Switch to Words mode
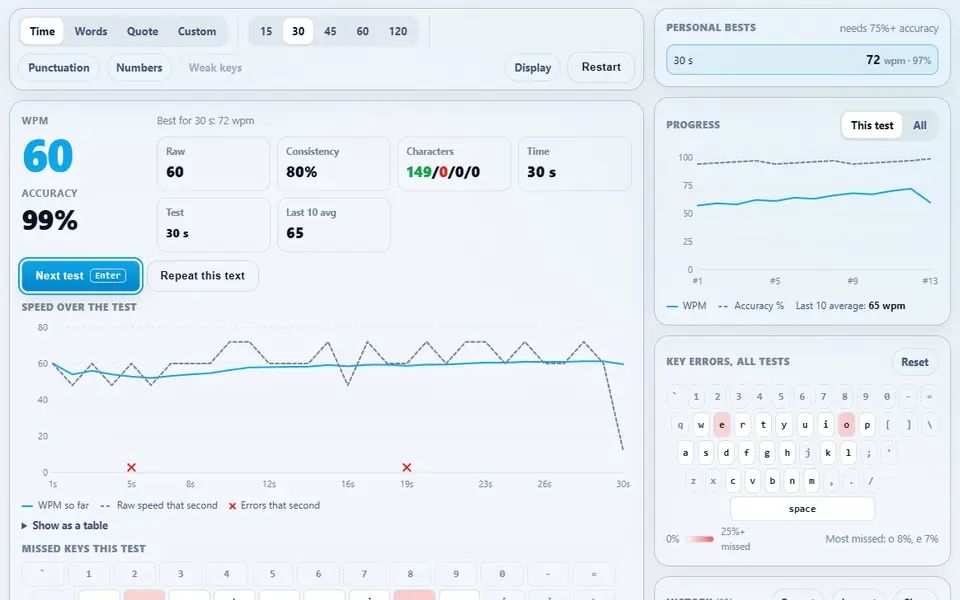The image size is (960, 600). pos(91,31)
